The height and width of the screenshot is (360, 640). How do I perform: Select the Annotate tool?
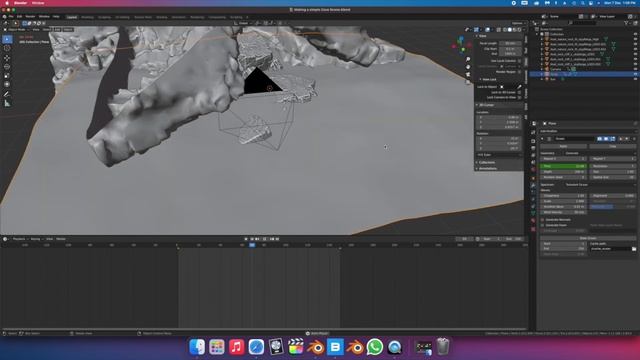click(x=7, y=94)
